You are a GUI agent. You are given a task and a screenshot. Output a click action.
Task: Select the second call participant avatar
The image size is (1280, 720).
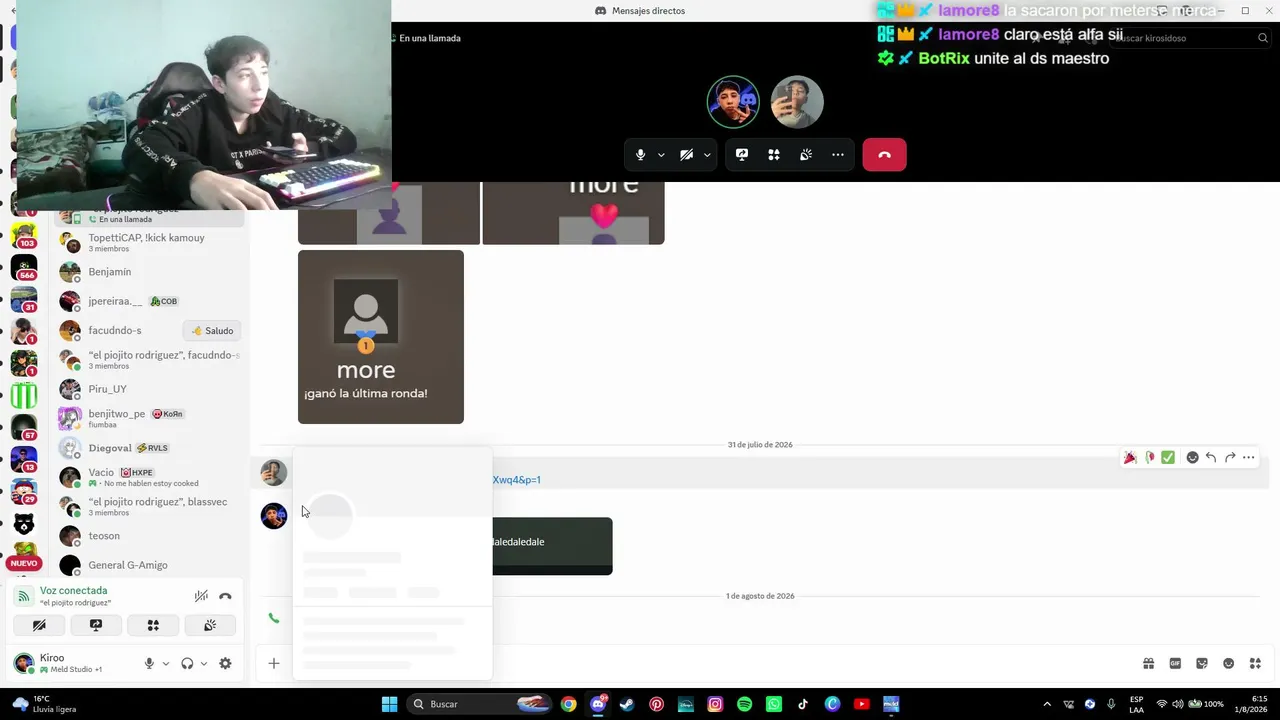(797, 102)
